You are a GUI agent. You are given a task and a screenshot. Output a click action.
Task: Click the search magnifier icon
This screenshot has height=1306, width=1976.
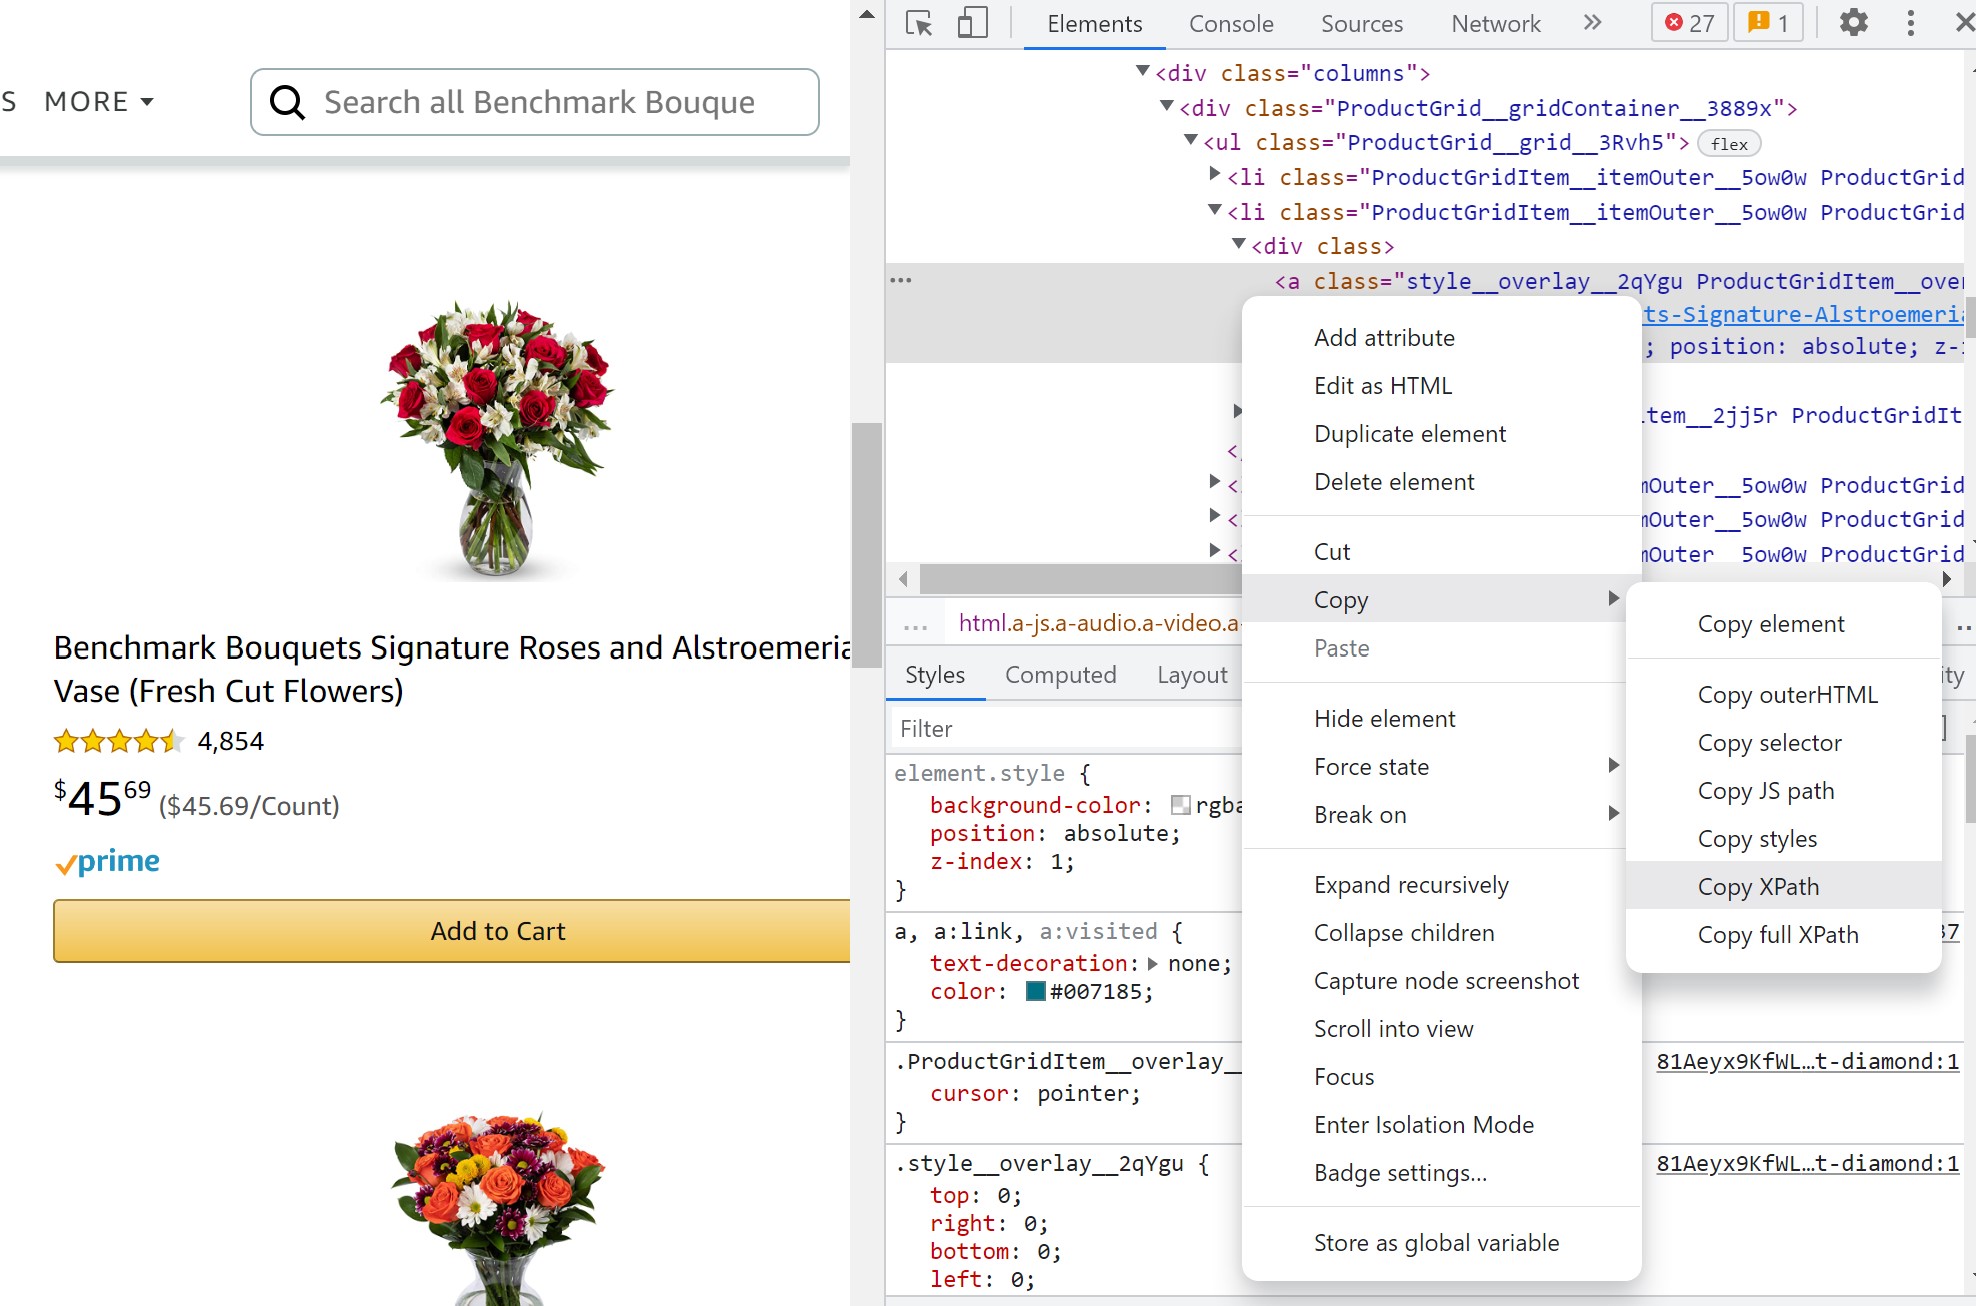[287, 102]
